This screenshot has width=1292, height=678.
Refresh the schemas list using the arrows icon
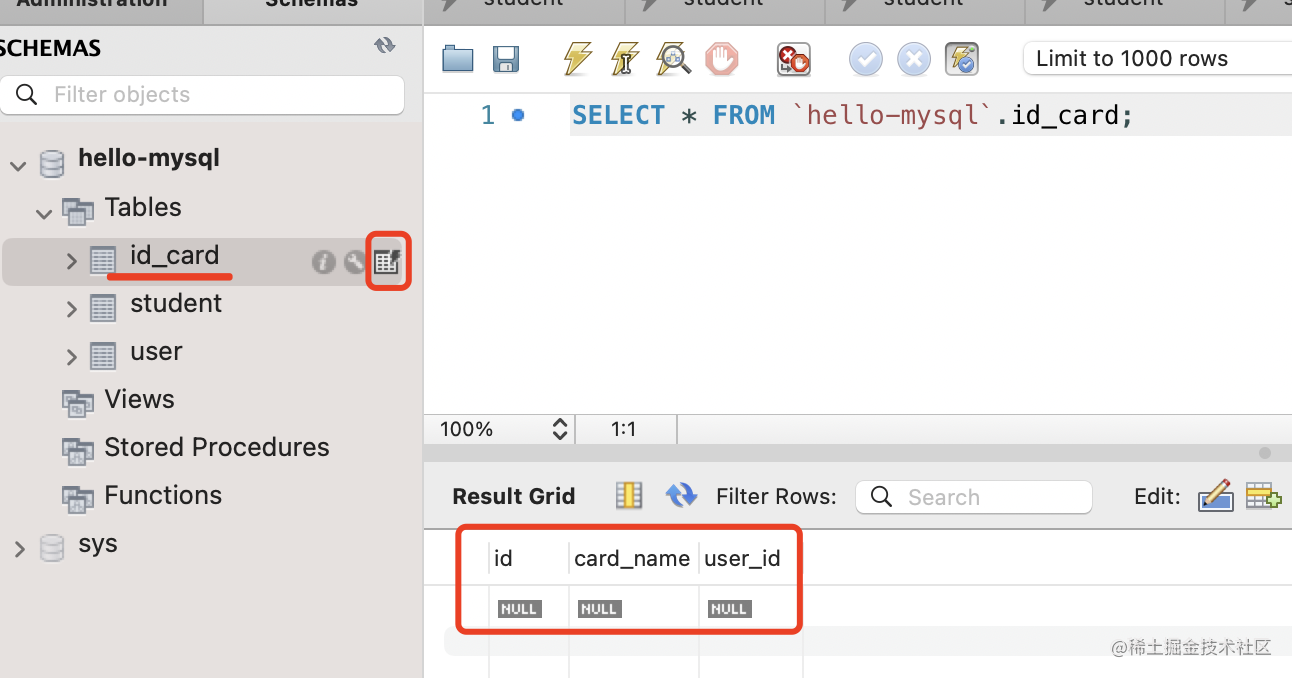384,46
